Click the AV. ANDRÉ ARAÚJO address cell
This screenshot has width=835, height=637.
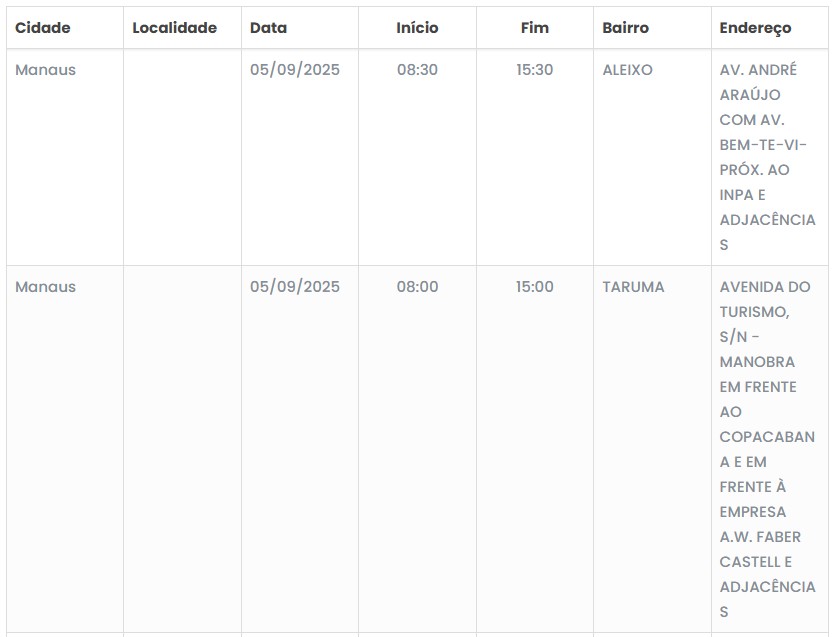coord(767,157)
